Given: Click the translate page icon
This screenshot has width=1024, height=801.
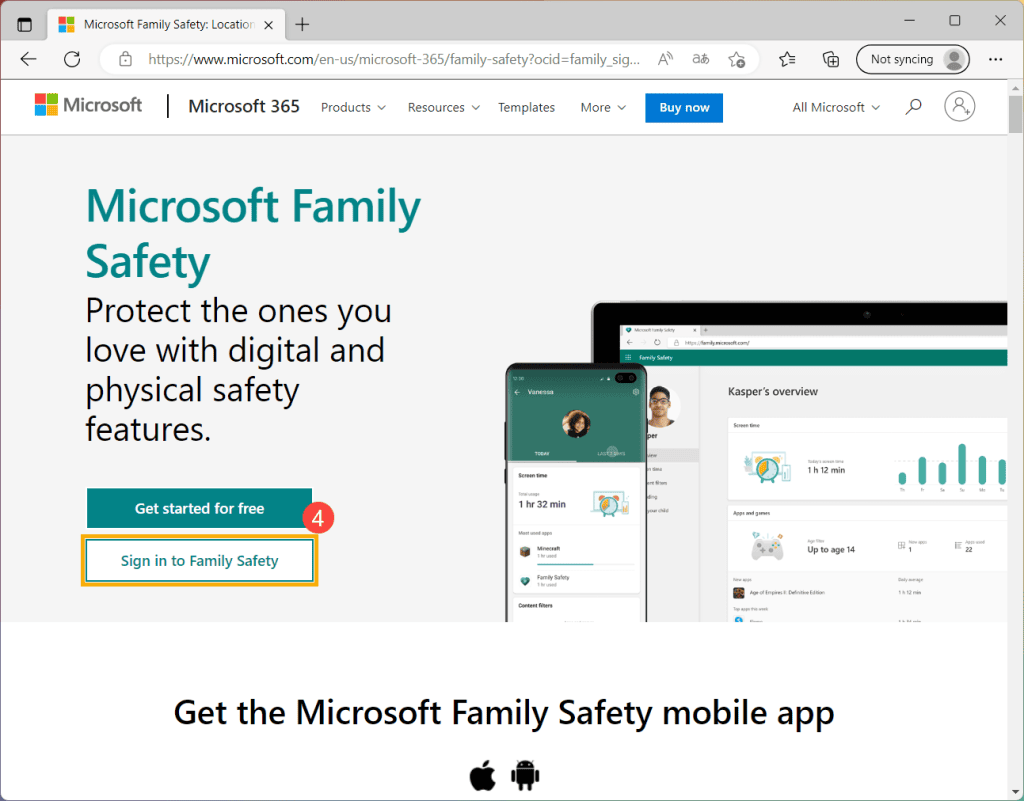Looking at the screenshot, I should click(x=701, y=59).
